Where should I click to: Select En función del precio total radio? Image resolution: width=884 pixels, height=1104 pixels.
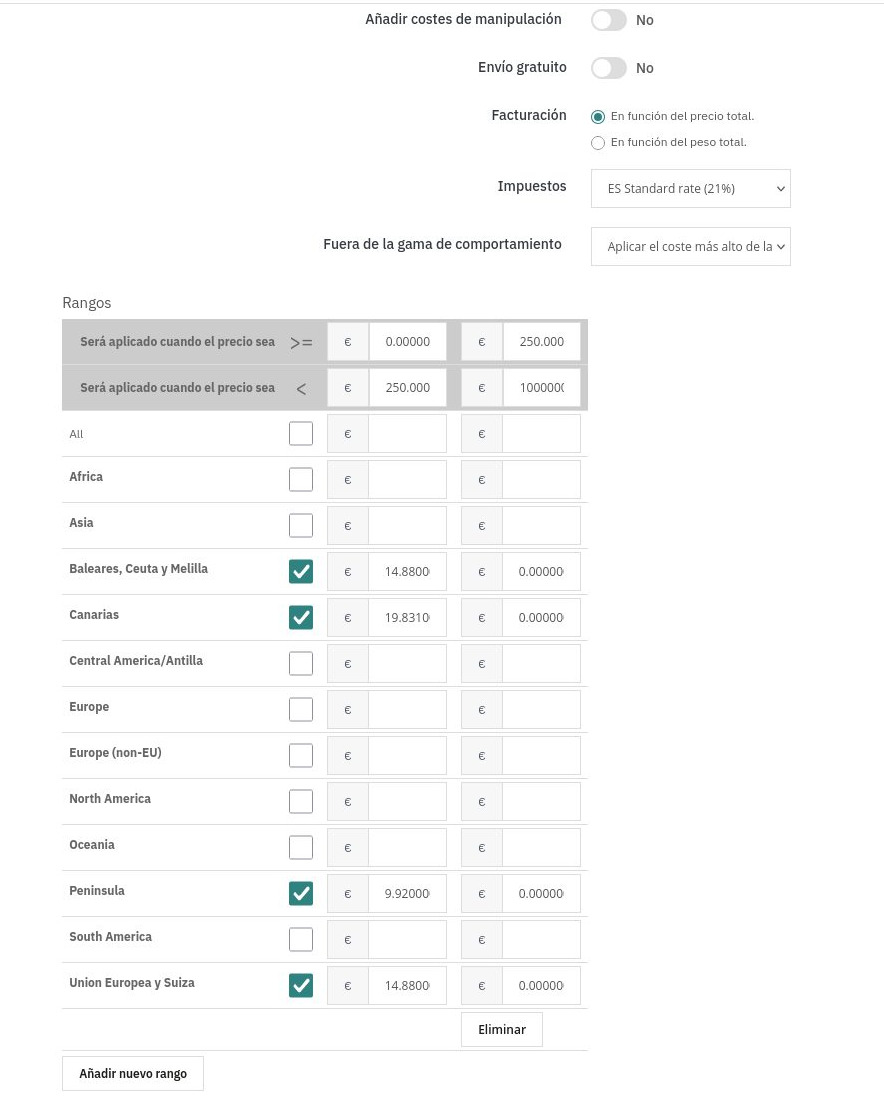click(598, 117)
